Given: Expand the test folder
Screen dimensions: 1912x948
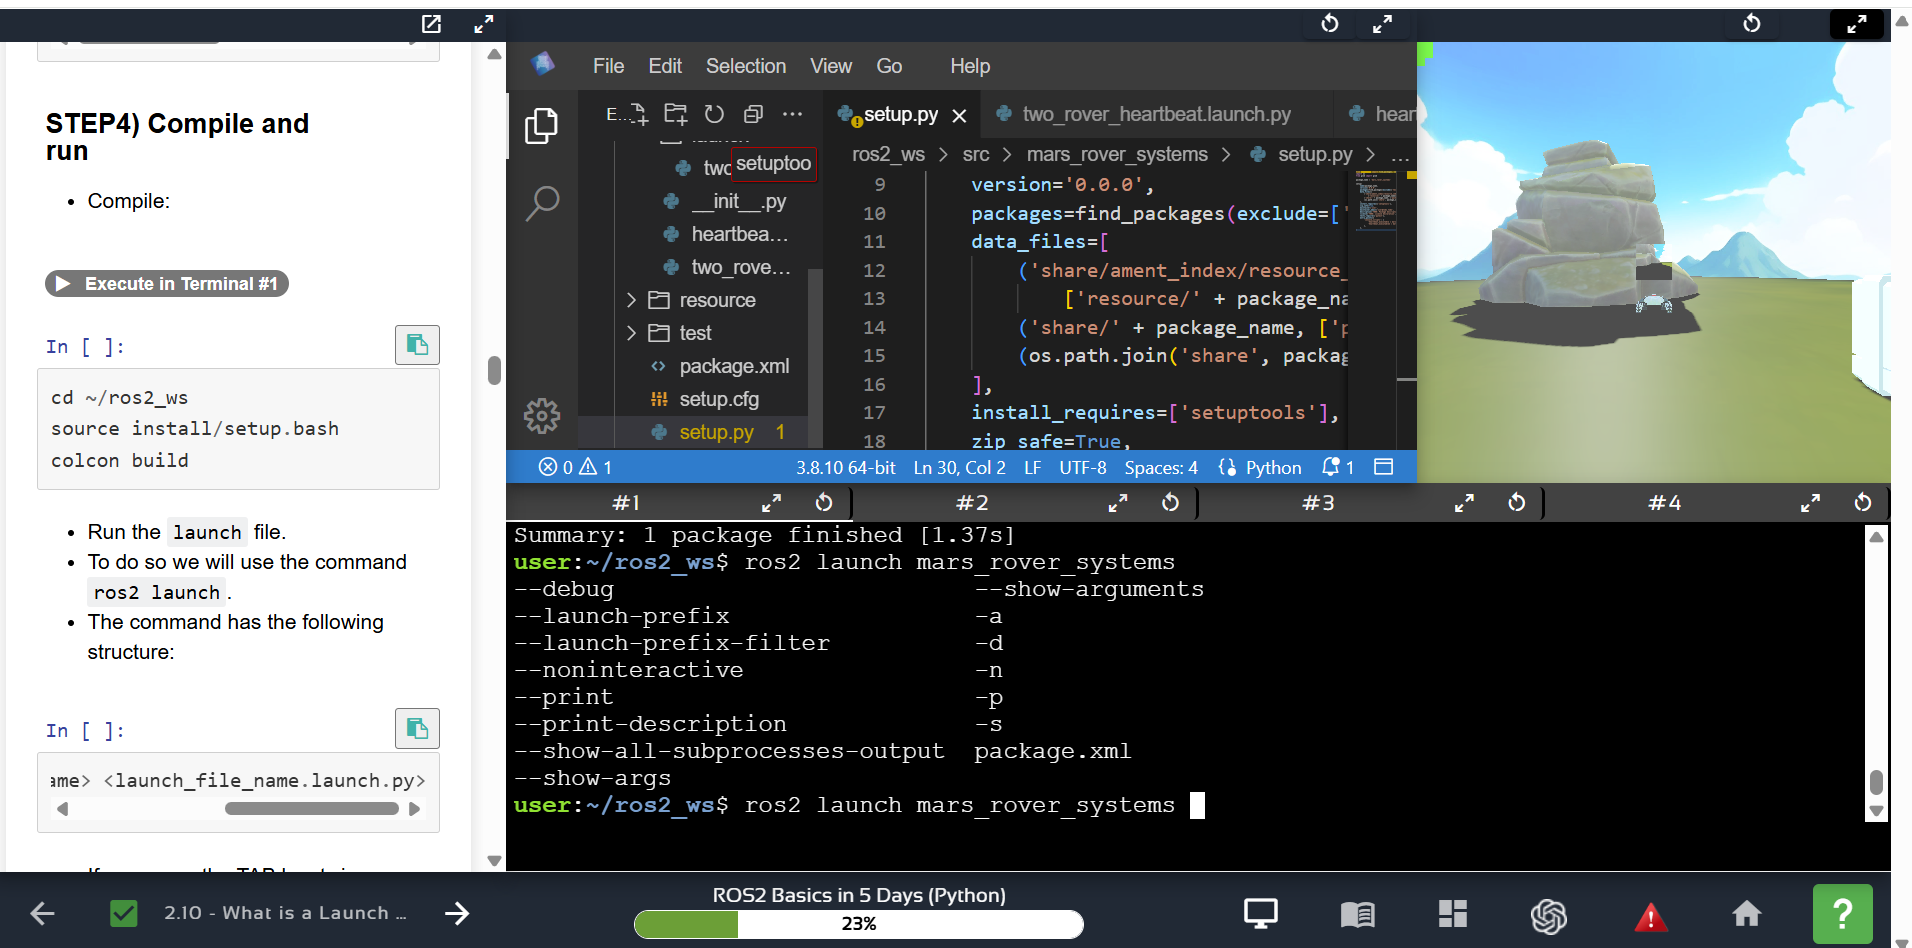Looking at the screenshot, I should click(631, 333).
